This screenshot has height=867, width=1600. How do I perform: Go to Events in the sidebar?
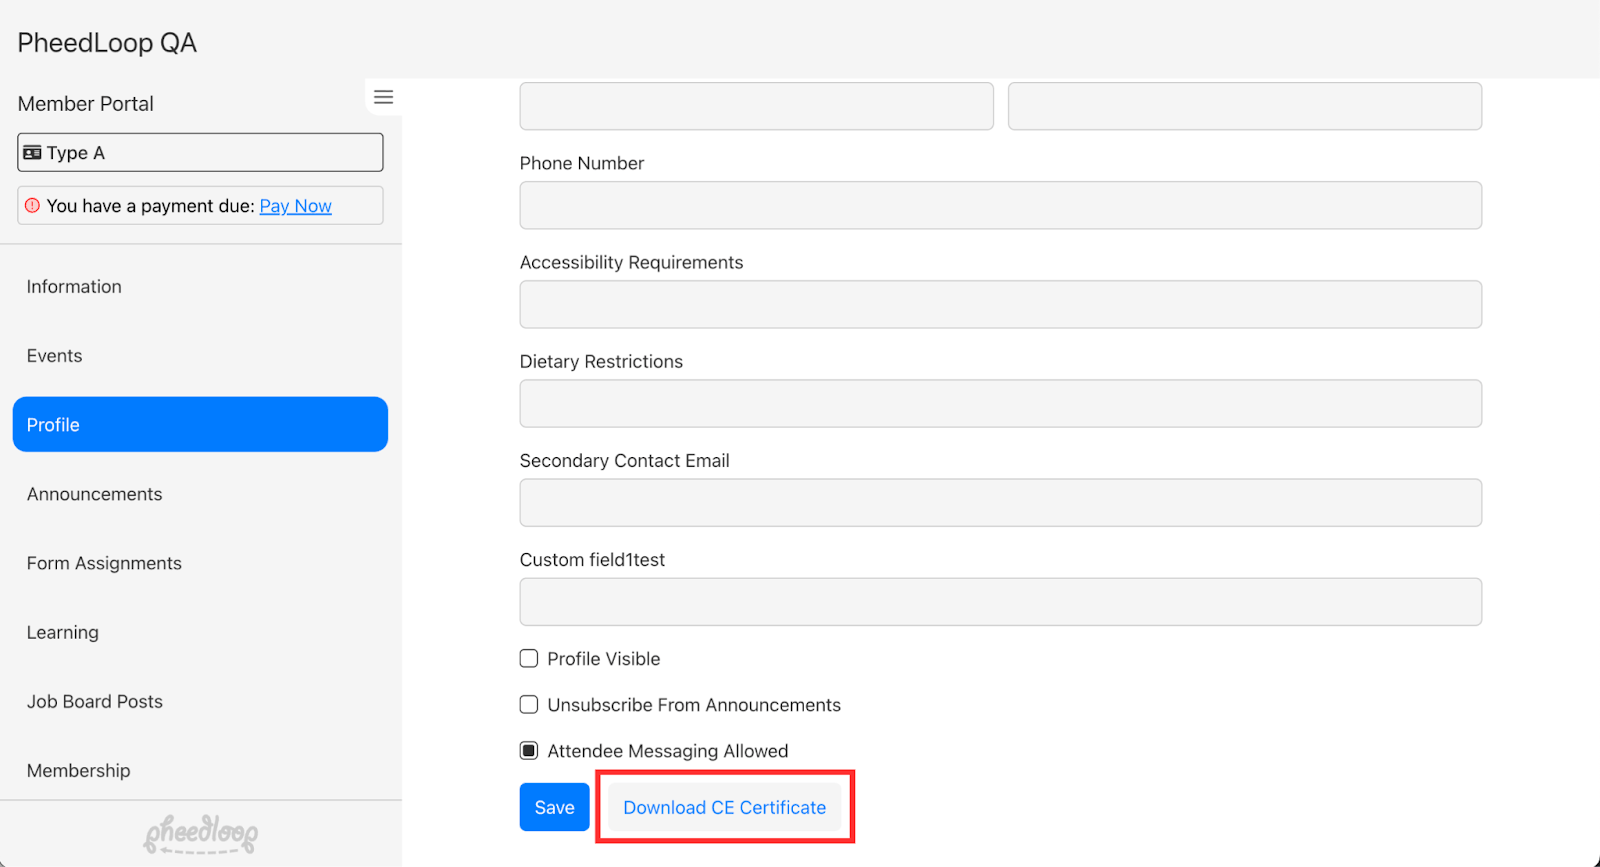[x=200, y=356]
